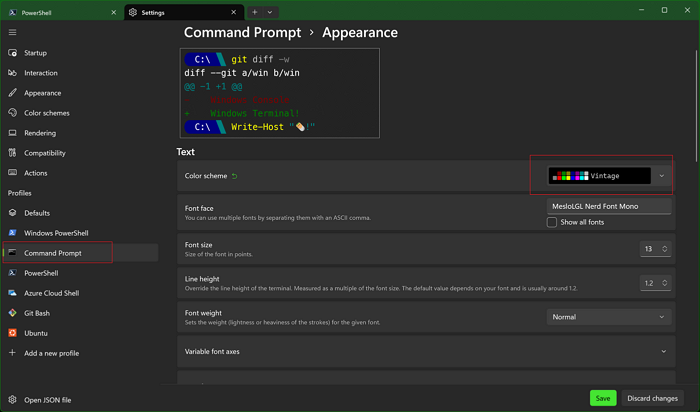Click the Git Bash icon
Image resolution: width=700 pixels, height=412 pixels.
click(x=12, y=313)
